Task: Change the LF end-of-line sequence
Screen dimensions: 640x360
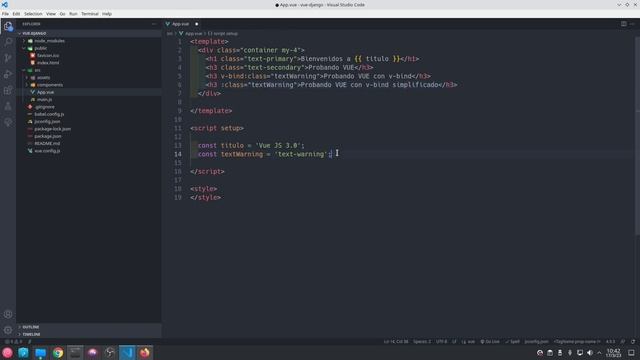Action: [x=454, y=342]
